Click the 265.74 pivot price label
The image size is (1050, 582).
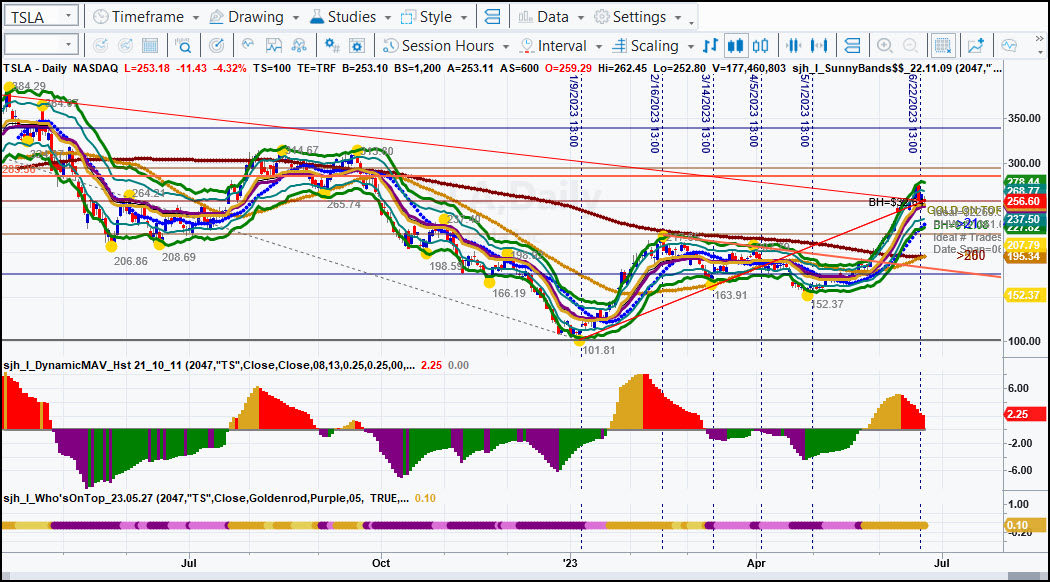(x=344, y=204)
